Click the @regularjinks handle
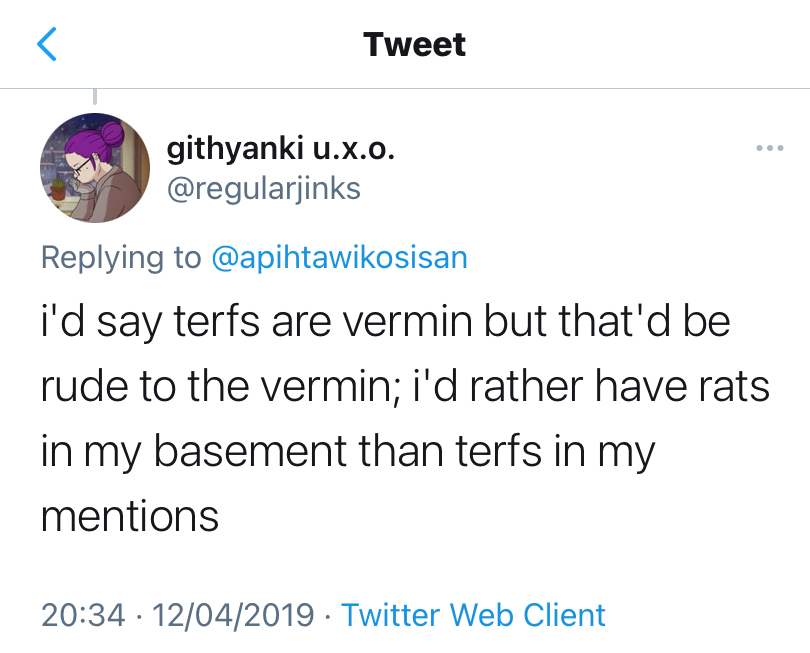The image size is (810, 653). (x=263, y=189)
